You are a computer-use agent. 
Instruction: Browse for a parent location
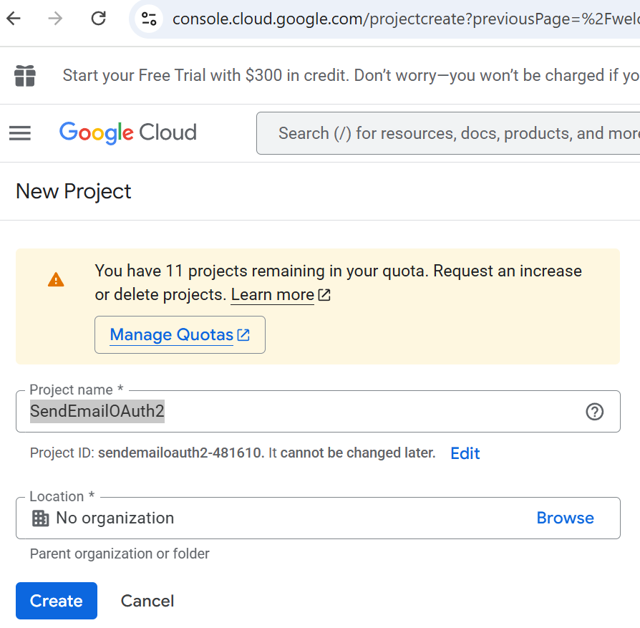click(x=565, y=518)
